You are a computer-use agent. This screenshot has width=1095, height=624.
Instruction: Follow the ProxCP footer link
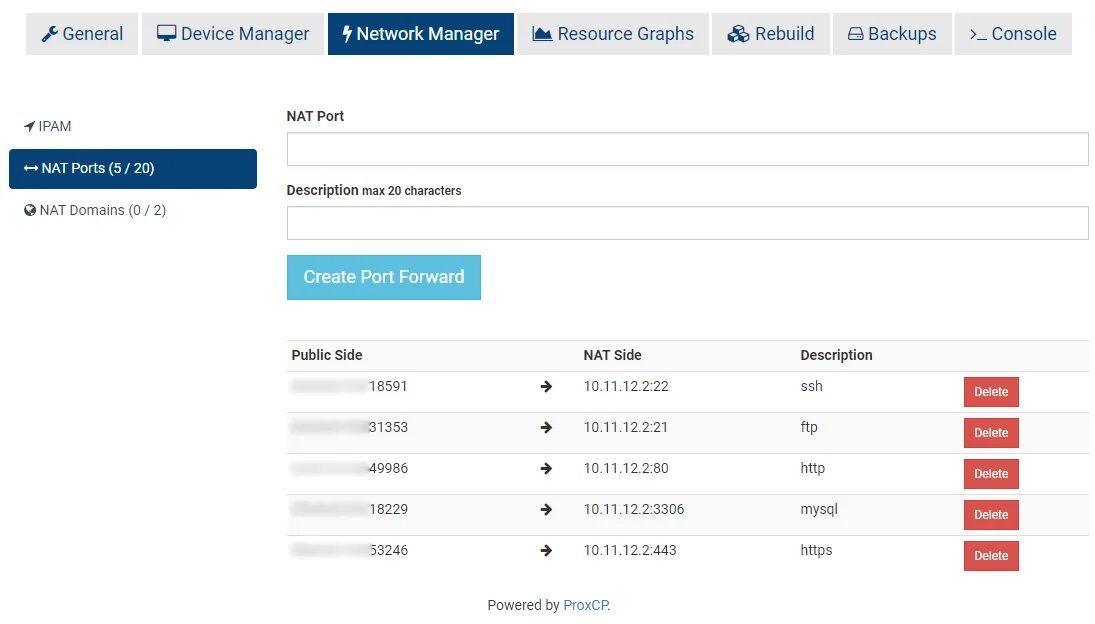click(x=585, y=605)
